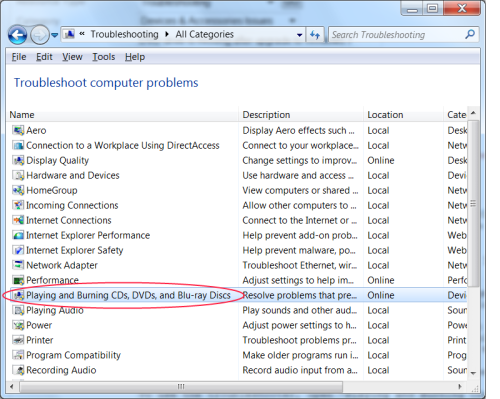Click the Internet Explorer Safety icon

click(18, 250)
